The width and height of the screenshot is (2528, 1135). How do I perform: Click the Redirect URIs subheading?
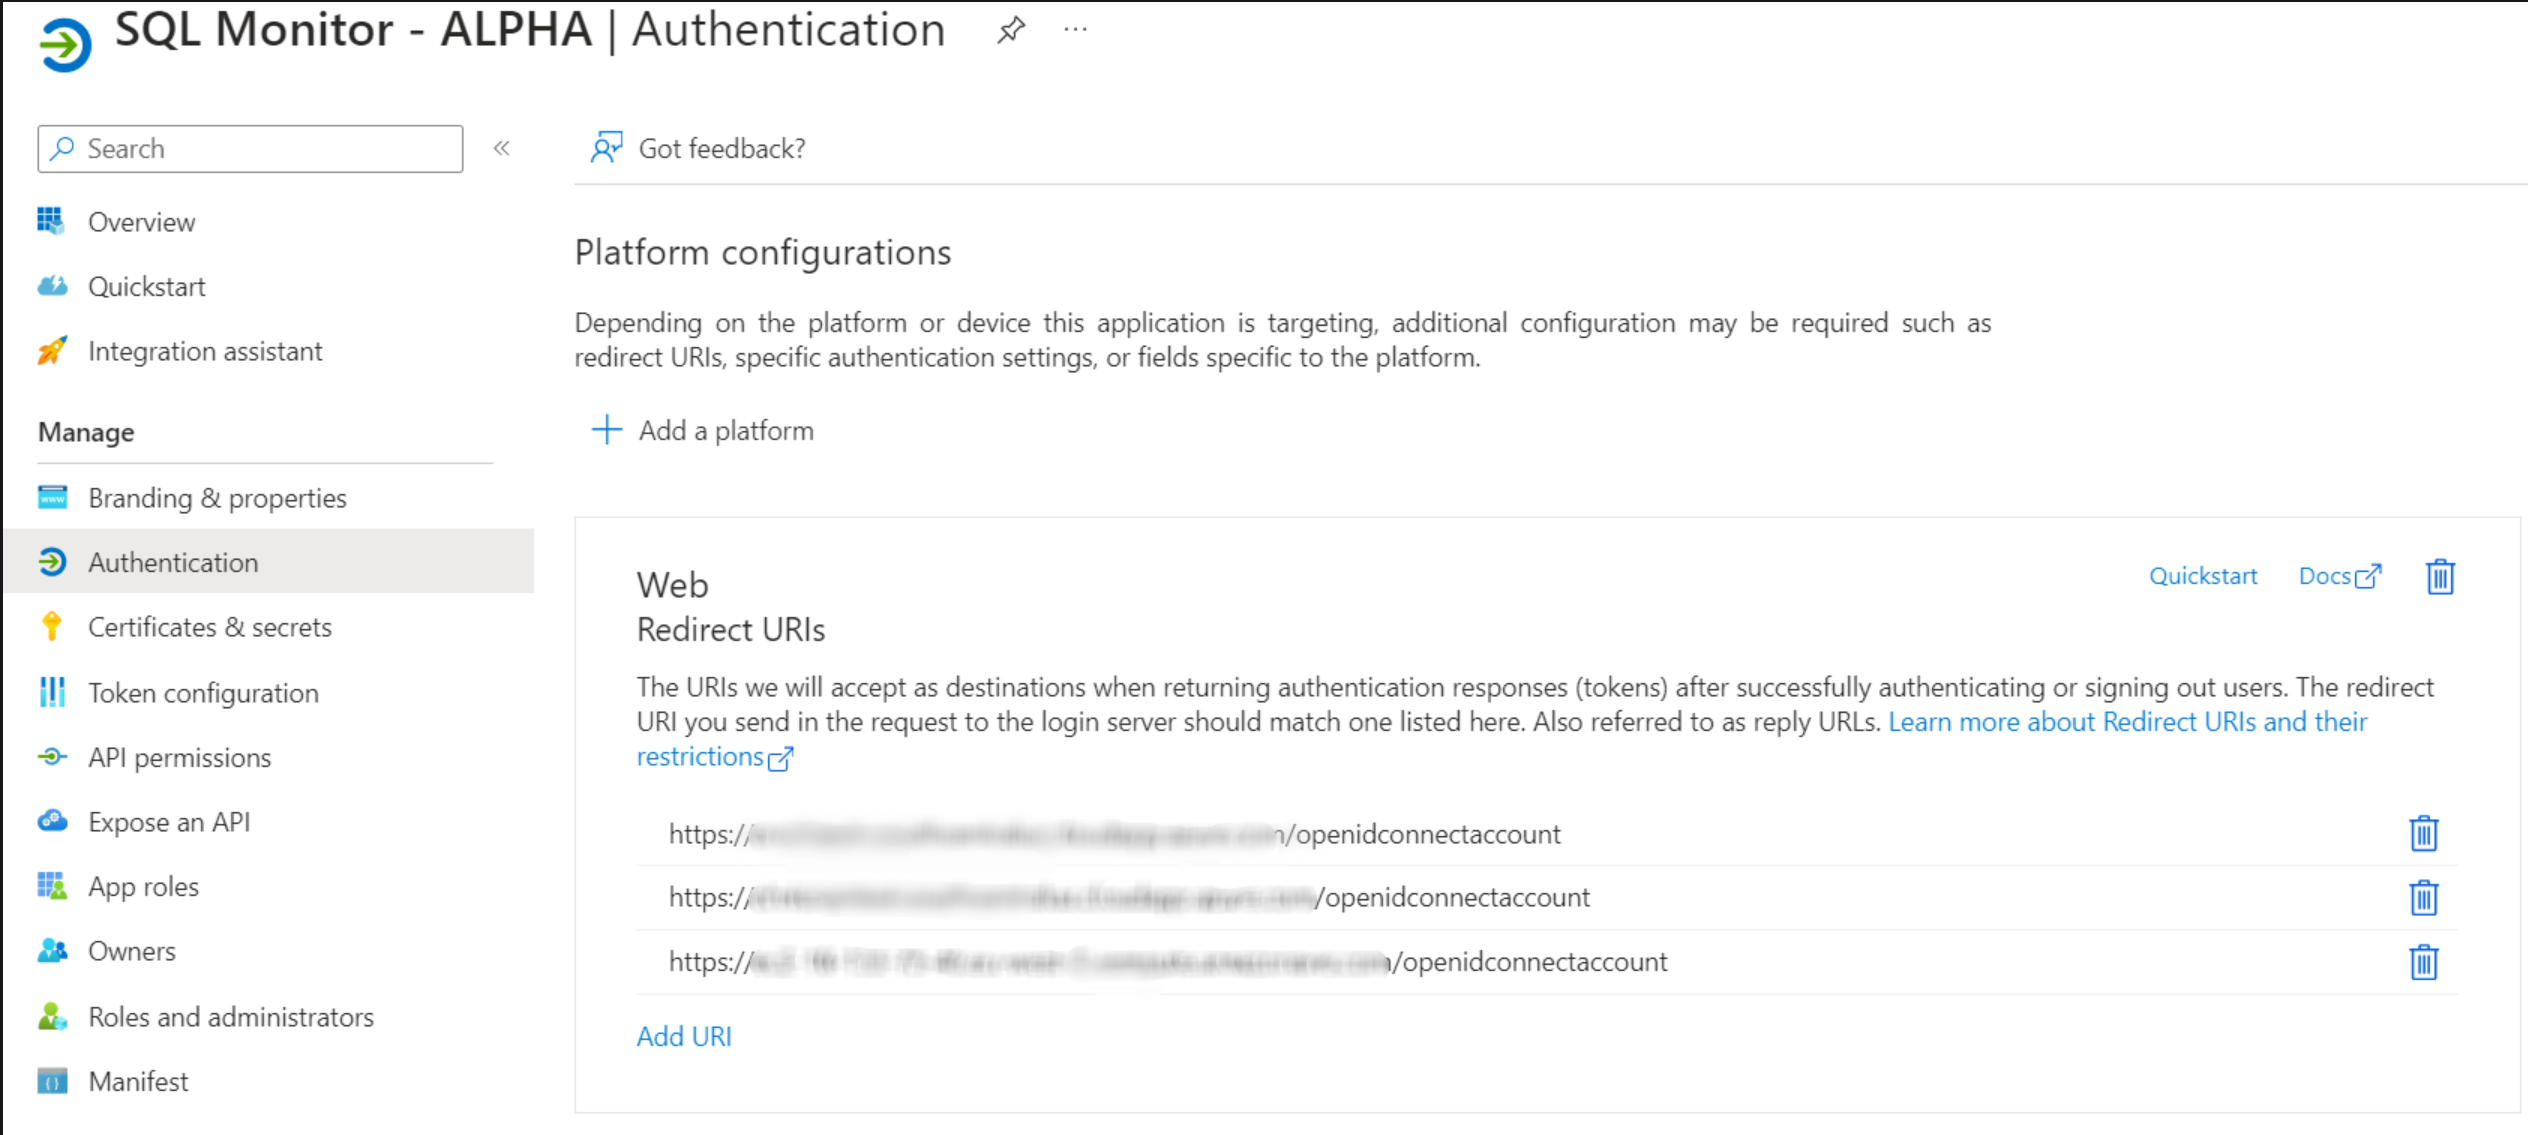[x=731, y=630]
